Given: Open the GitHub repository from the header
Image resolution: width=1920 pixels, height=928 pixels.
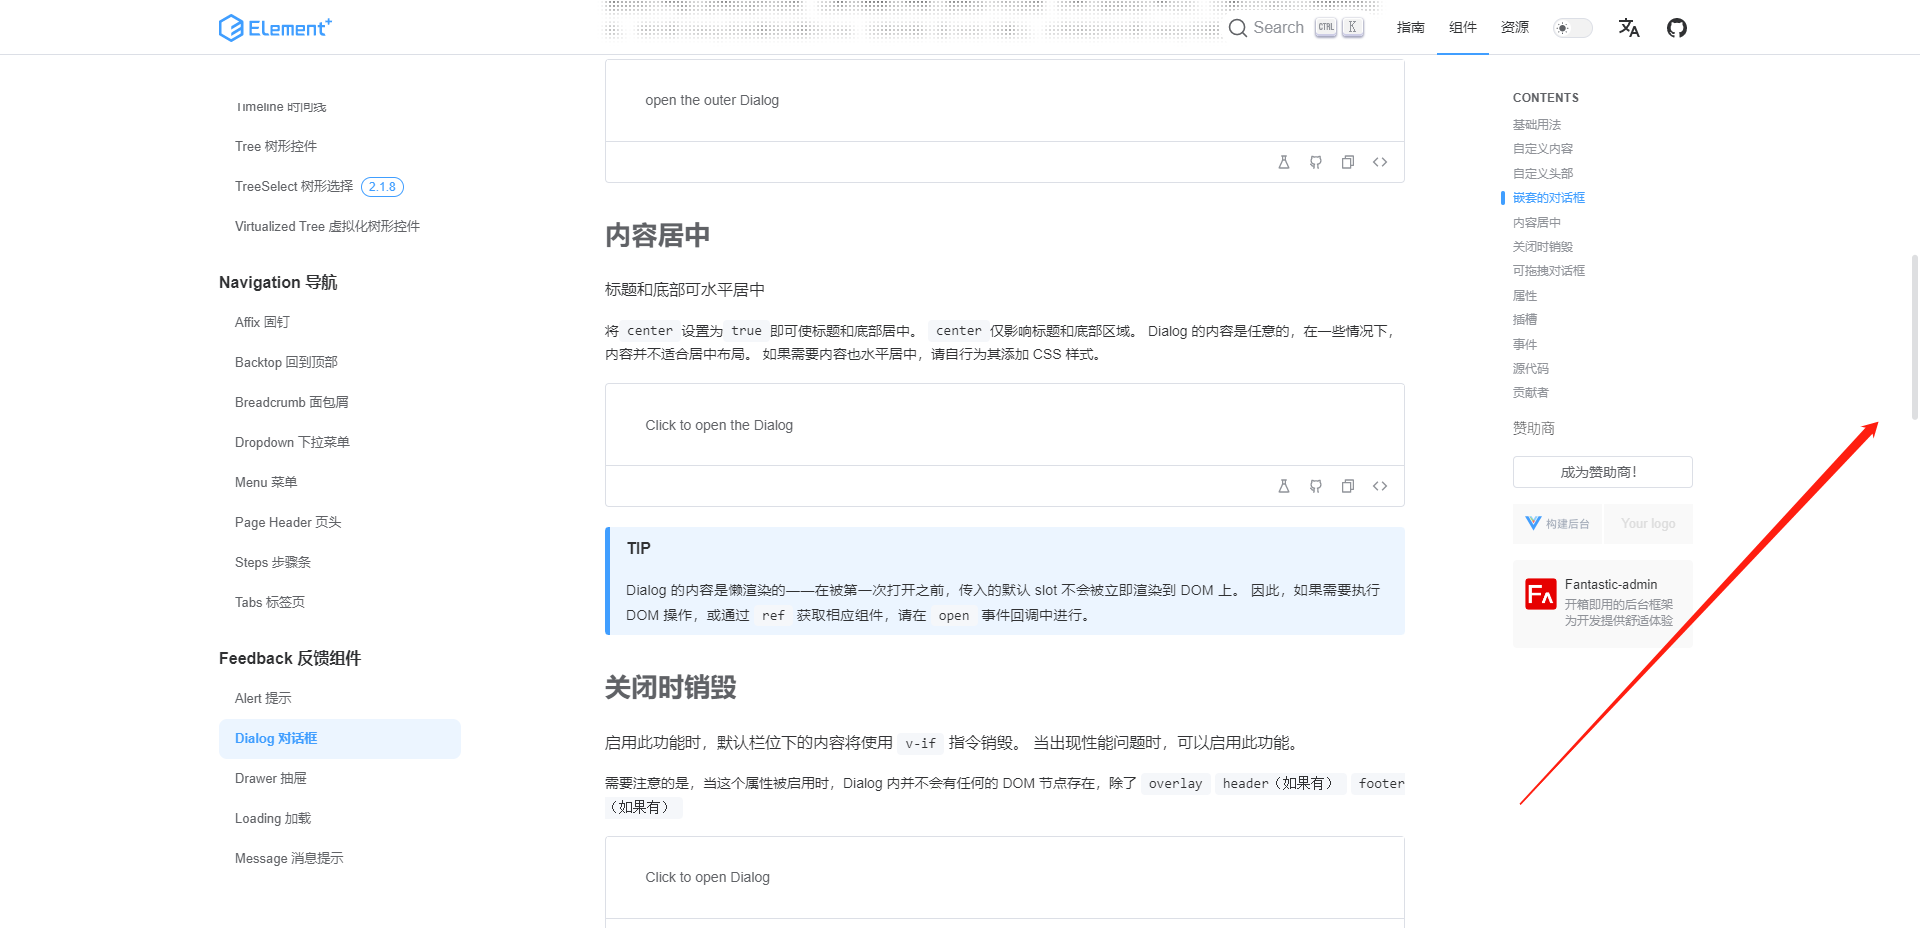Looking at the screenshot, I should [1676, 27].
